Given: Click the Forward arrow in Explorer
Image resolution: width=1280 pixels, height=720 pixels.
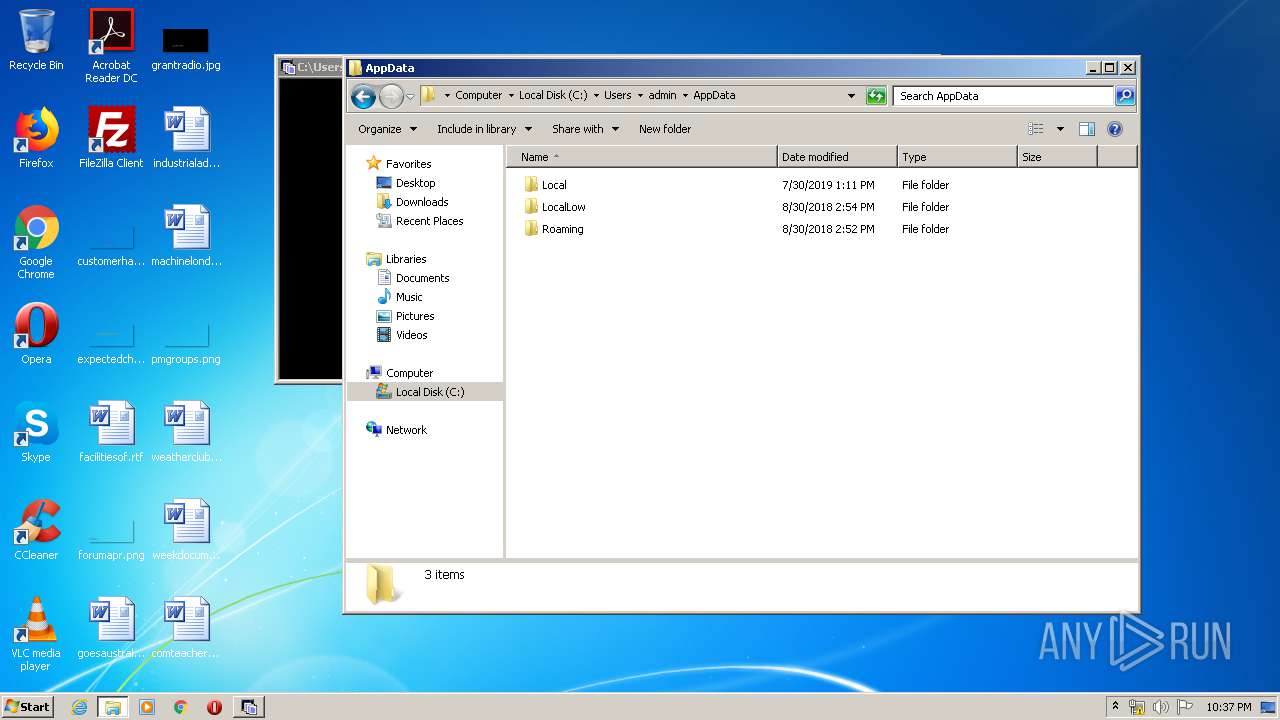Looking at the screenshot, I should (x=391, y=96).
